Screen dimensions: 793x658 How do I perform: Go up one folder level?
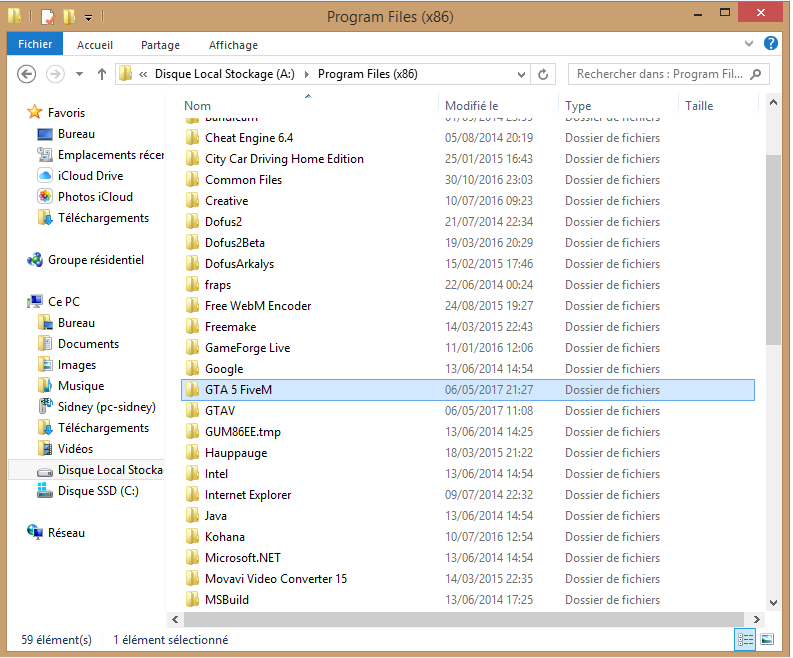102,74
